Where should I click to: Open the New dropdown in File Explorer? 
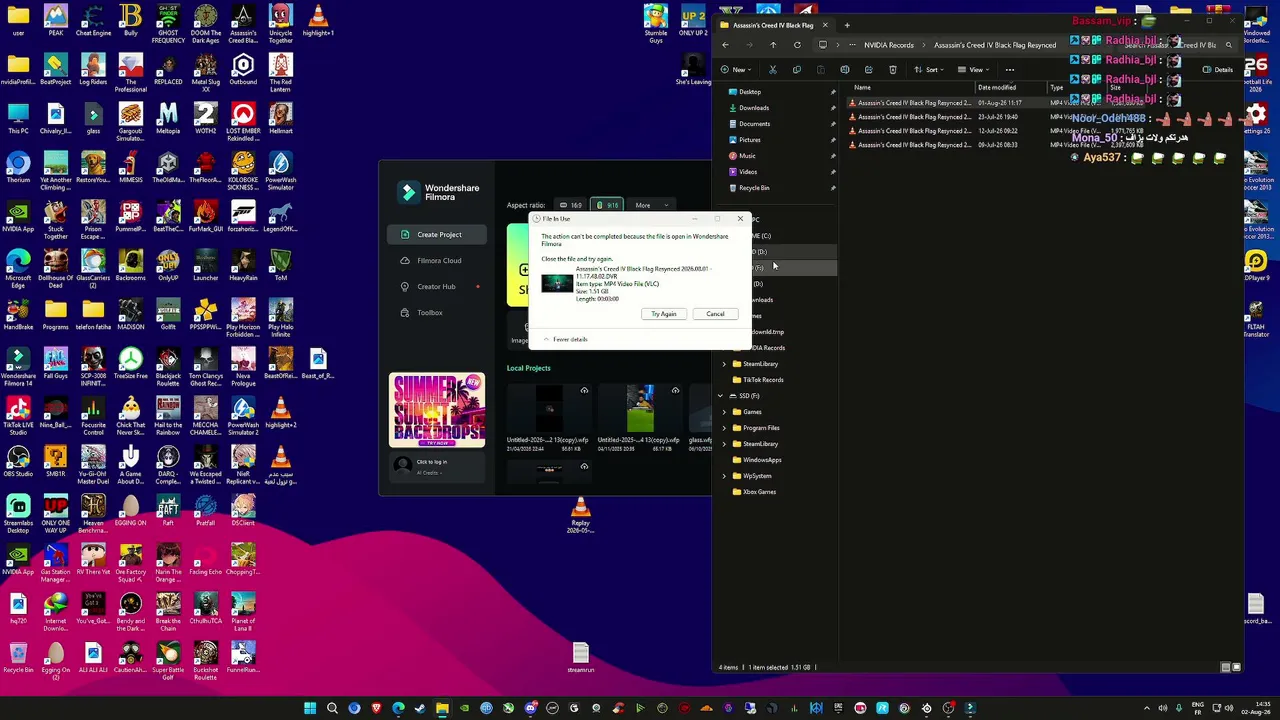click(735, 70)
